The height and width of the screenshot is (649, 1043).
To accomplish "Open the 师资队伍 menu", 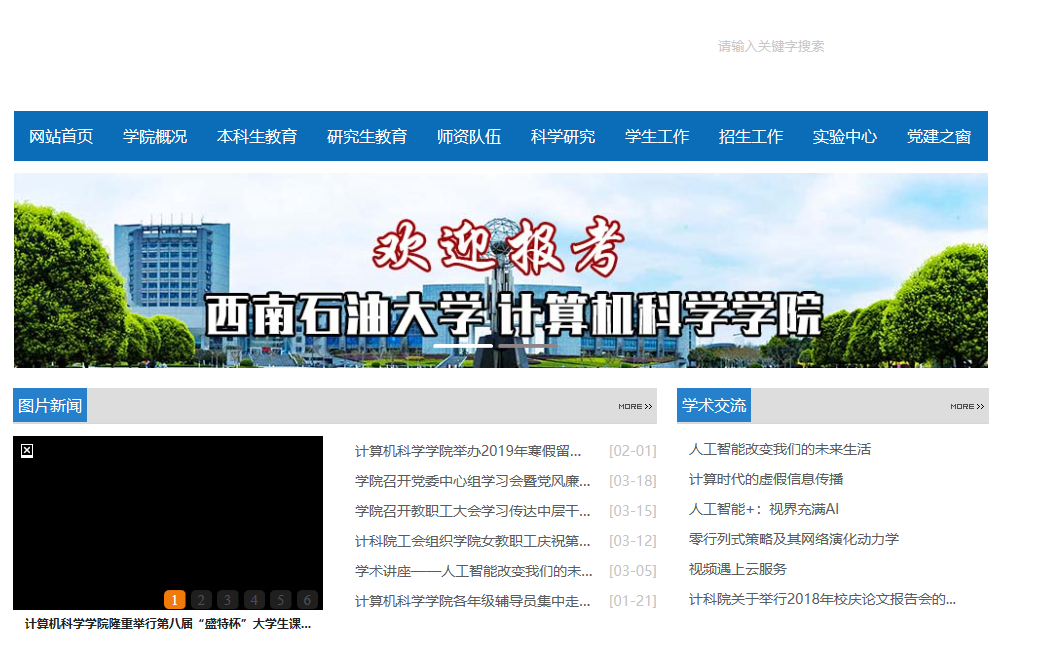I will click(x=469, y=136).
